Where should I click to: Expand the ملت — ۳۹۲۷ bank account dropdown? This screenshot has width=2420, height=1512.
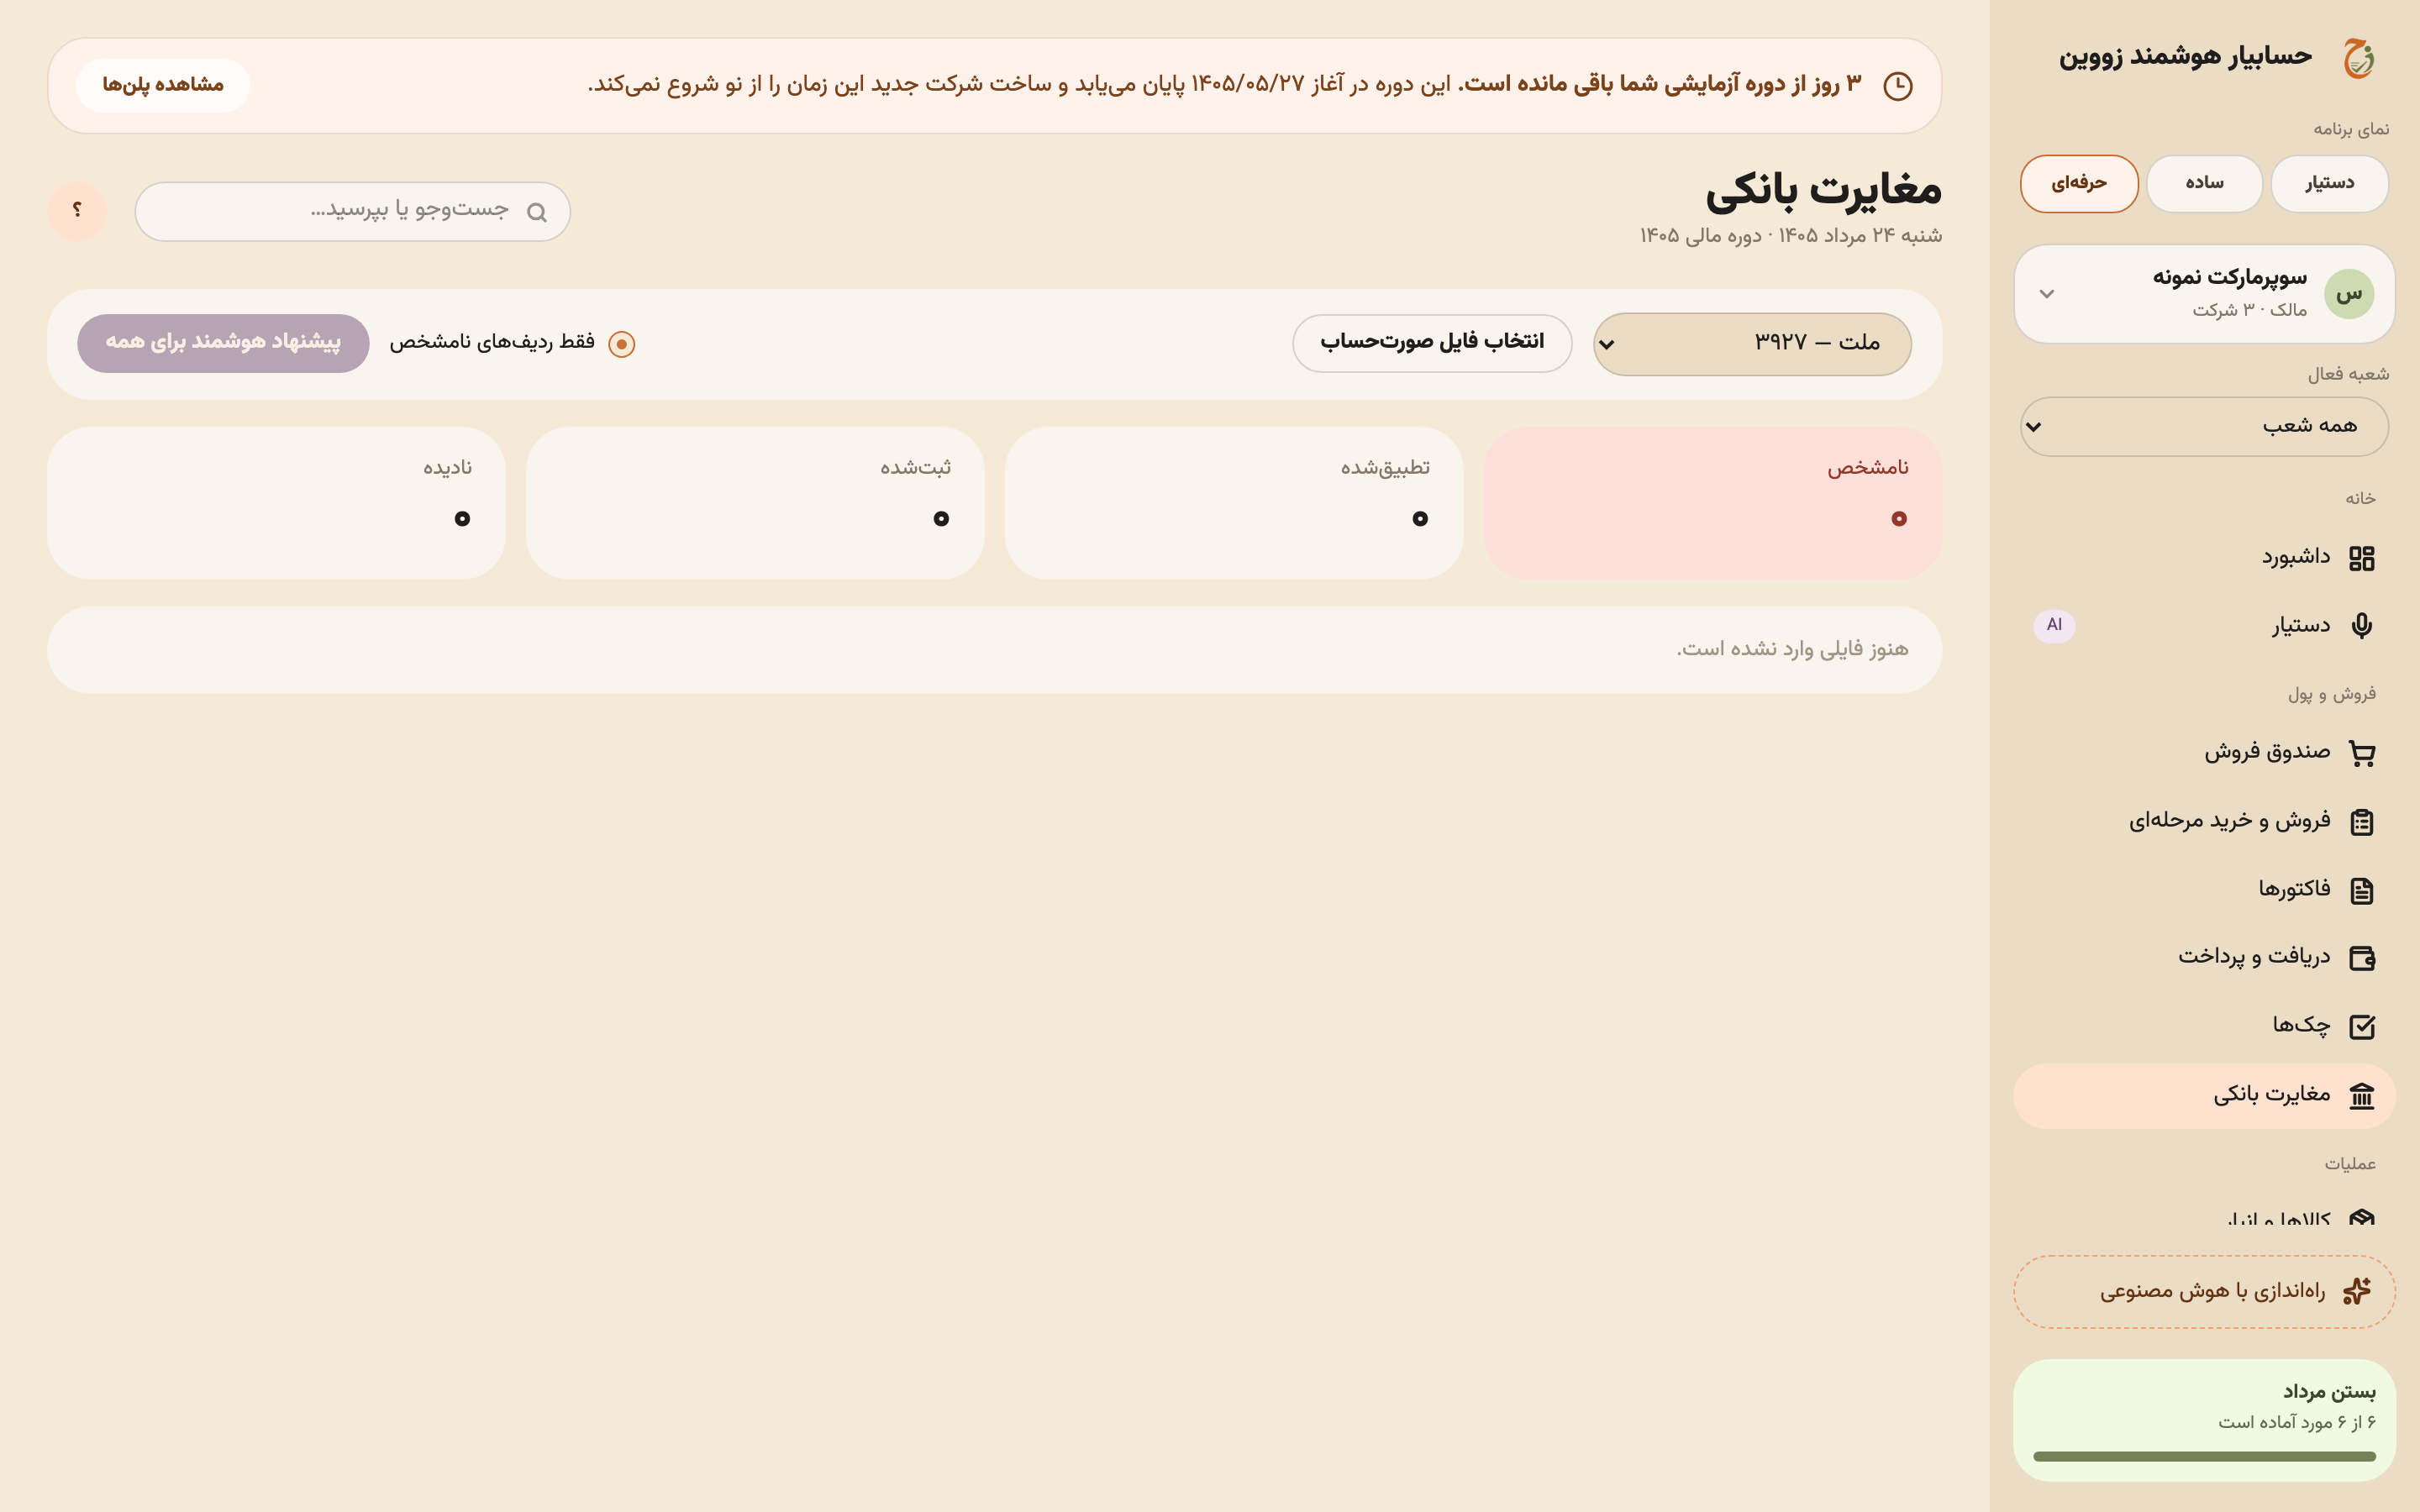1752,344
